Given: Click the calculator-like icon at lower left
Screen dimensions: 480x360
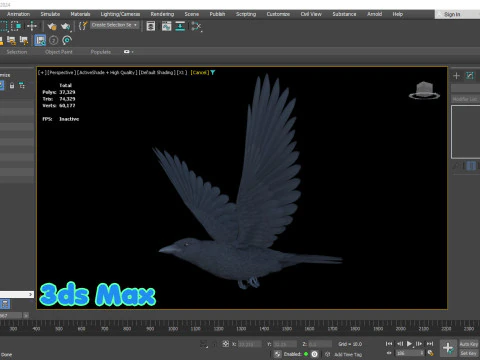Looking at the screenshot, I should click(5, 304).
